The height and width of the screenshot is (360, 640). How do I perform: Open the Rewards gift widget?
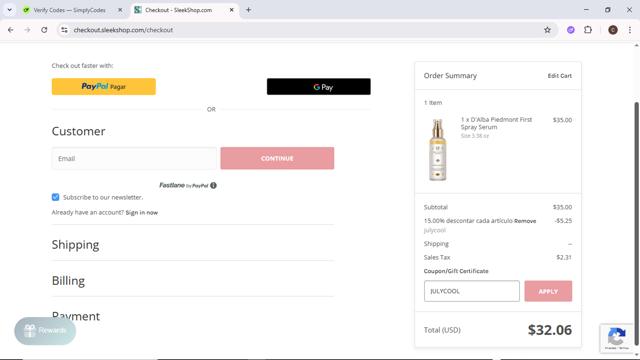pos(45,331)
